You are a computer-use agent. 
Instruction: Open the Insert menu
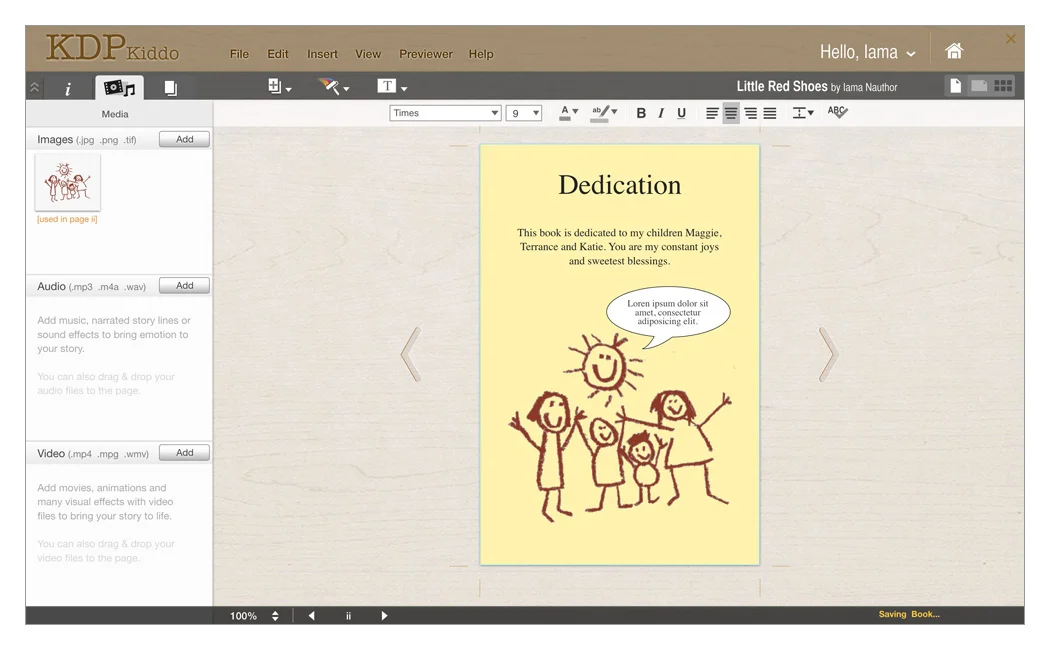tap(322, 54)
